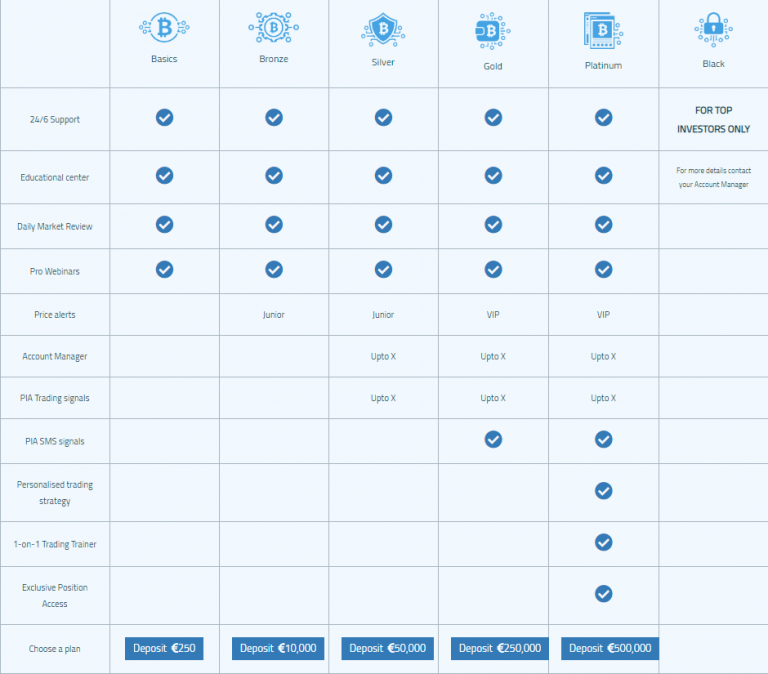Image resolution: width=768 pixels, height=674 pixels.
Task: Select the Silver plan shield icon
Action: point(383,30)
